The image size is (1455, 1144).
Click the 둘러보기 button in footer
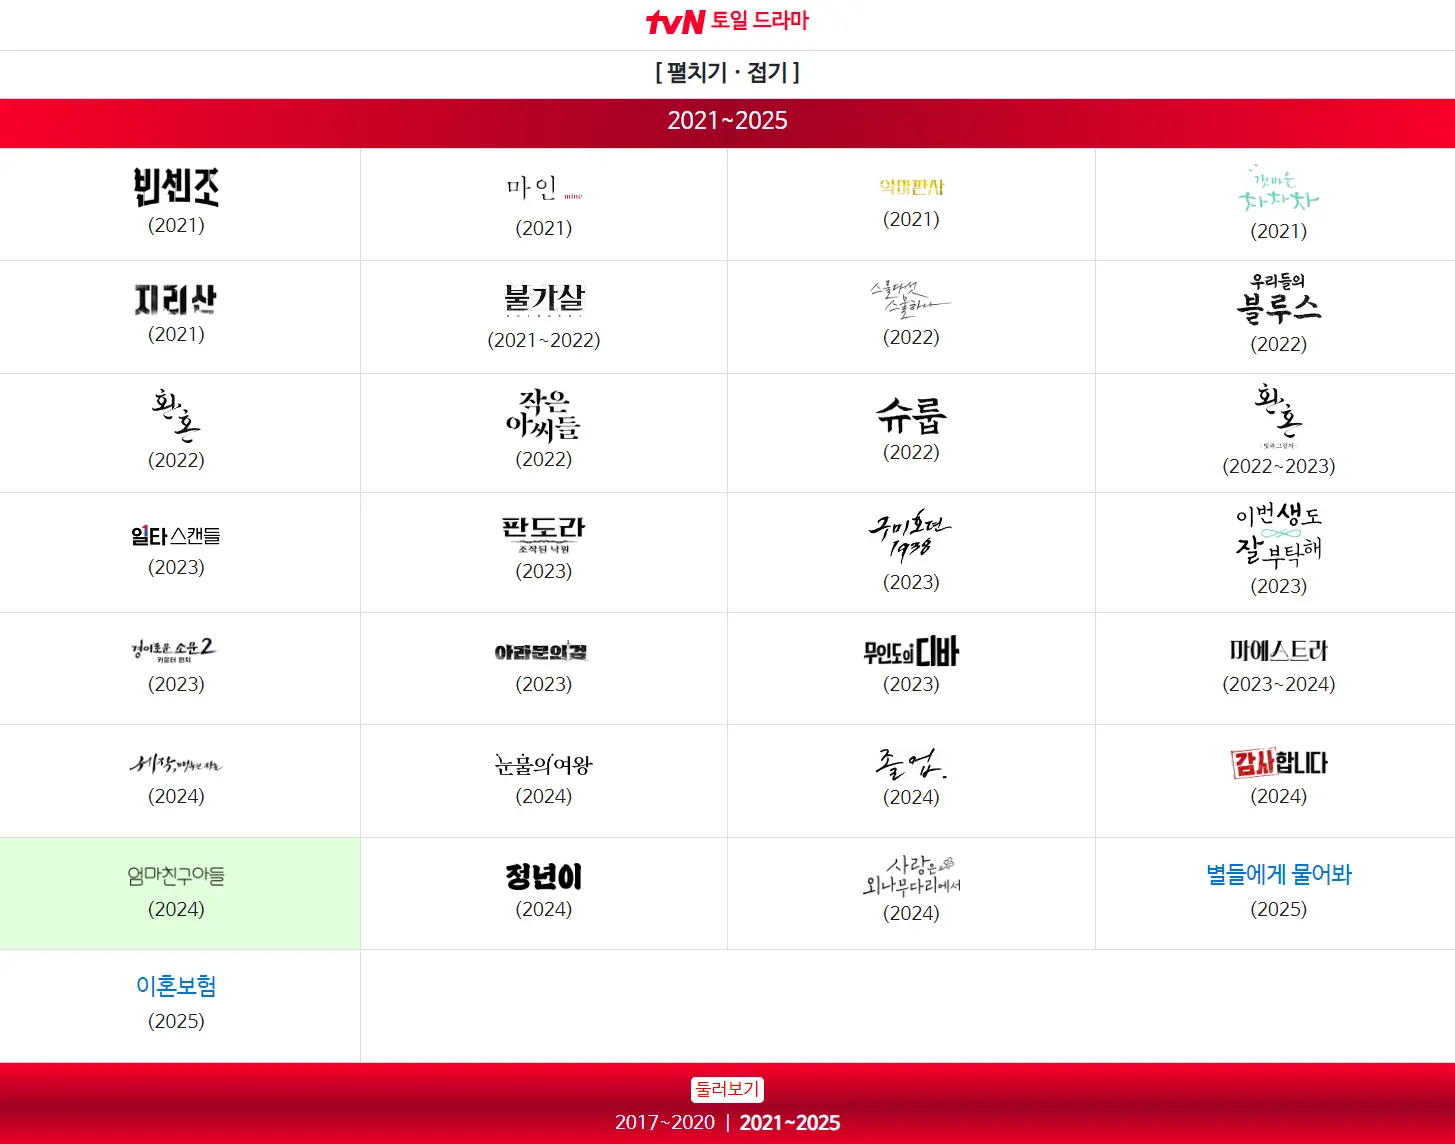[x=727, y=1090]
